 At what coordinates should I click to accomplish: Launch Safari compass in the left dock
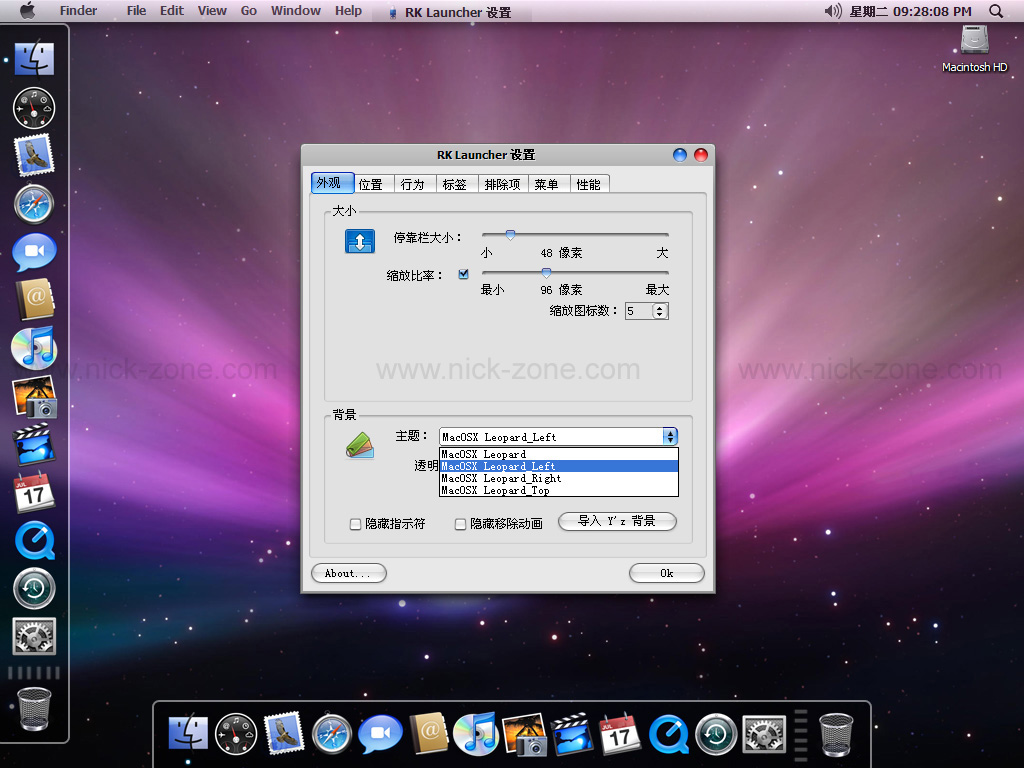click(34, 204)
